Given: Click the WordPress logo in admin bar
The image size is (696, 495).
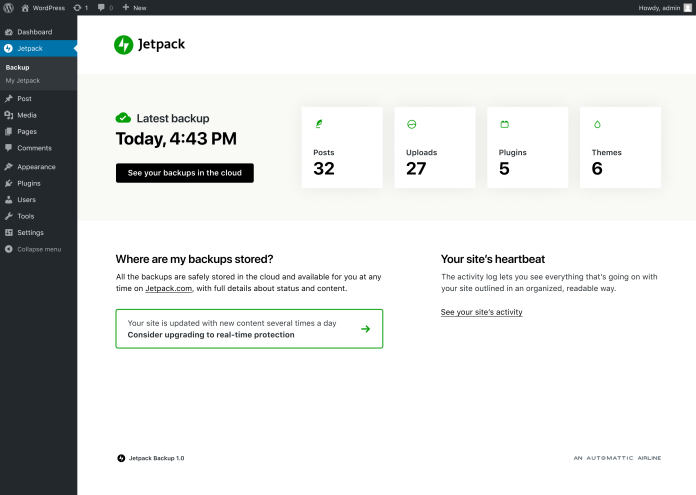Looking at the screenshot, I should point(8,8).
